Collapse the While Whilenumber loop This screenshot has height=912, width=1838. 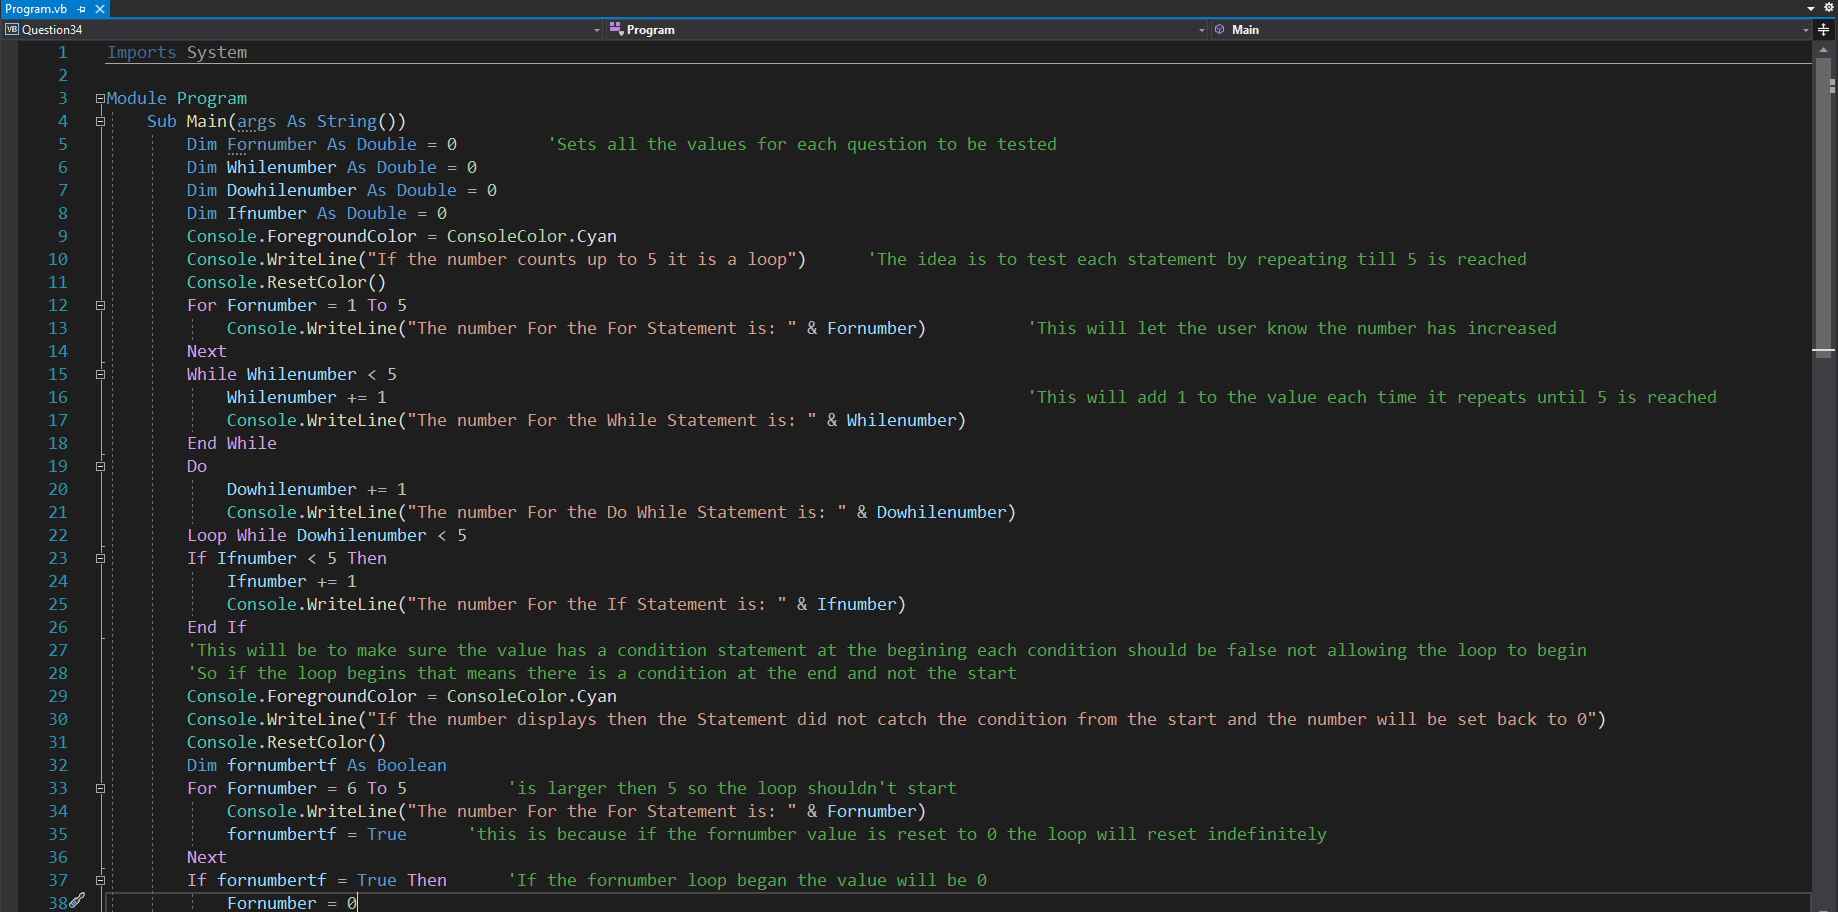tap(100, 374)
